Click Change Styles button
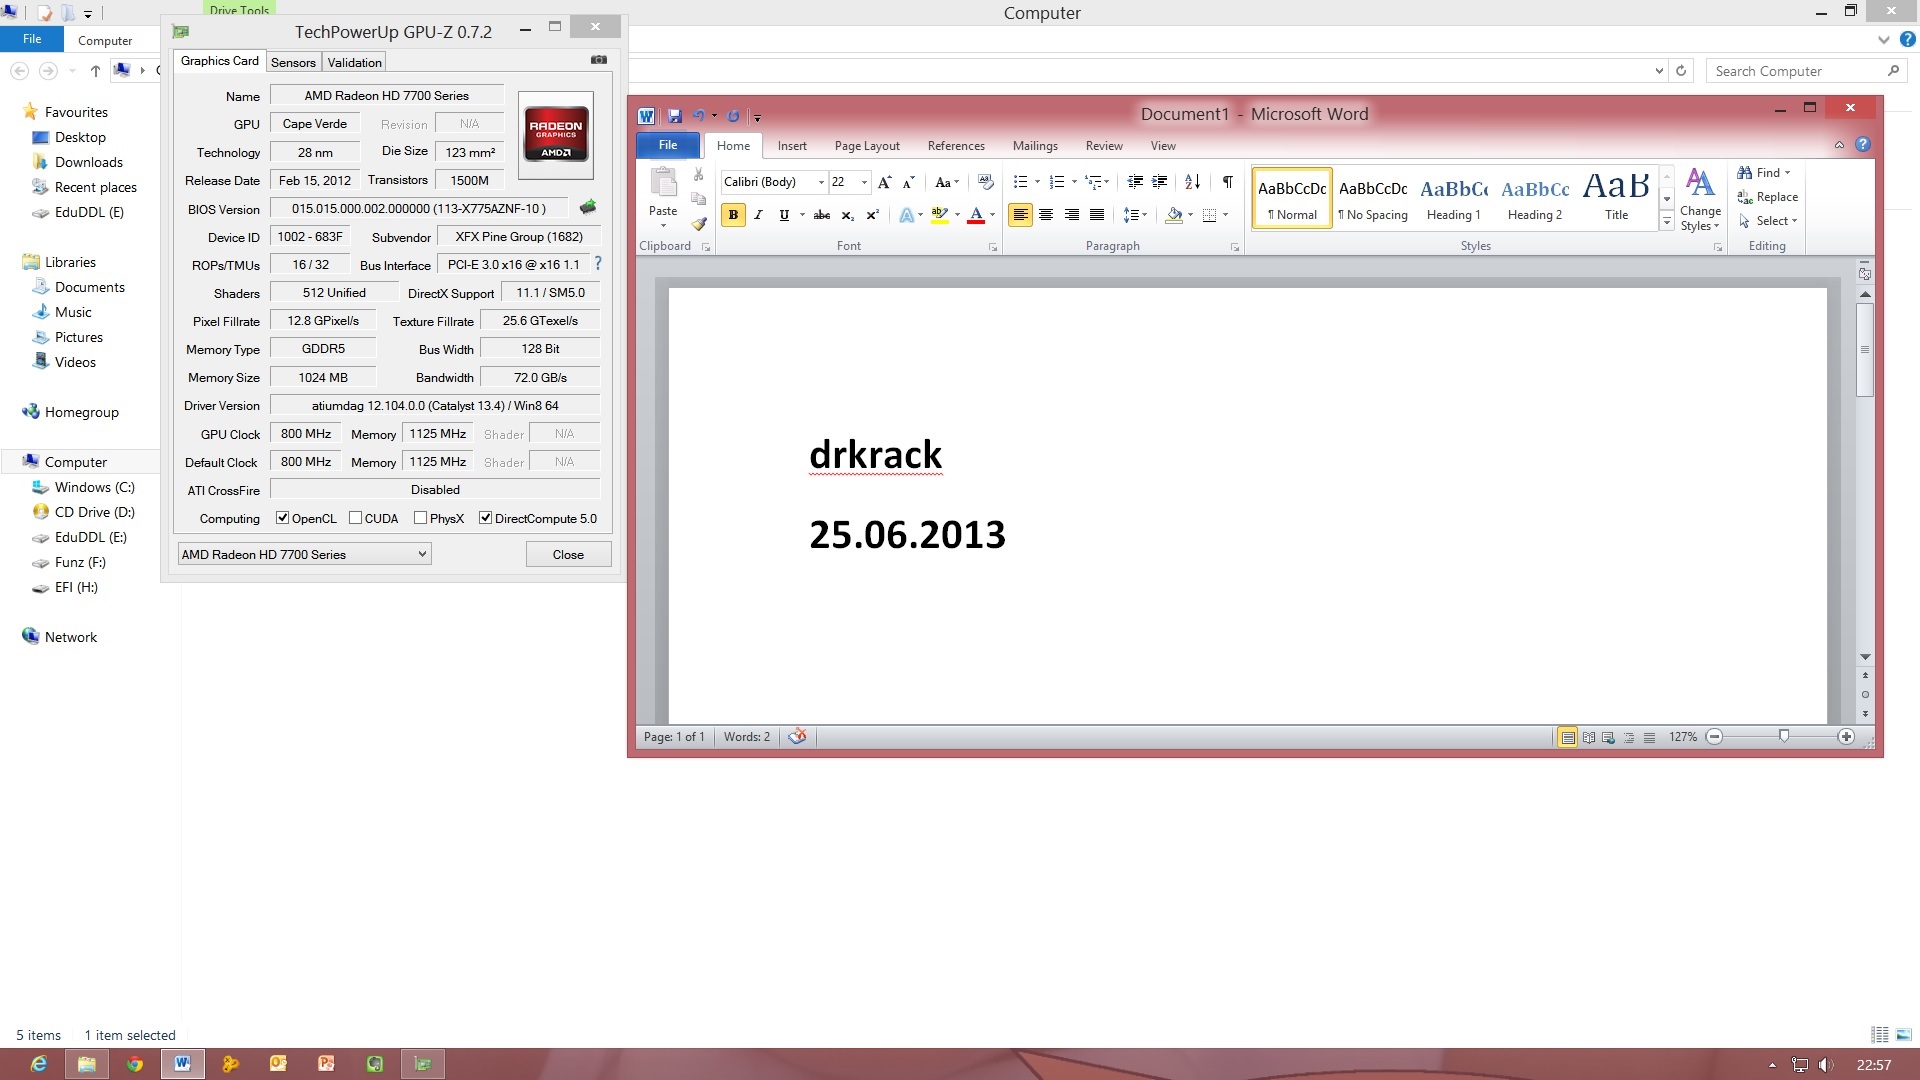Viewport: 1920px width, 1080px height. pyautogui.click(x=1700, y=200)
